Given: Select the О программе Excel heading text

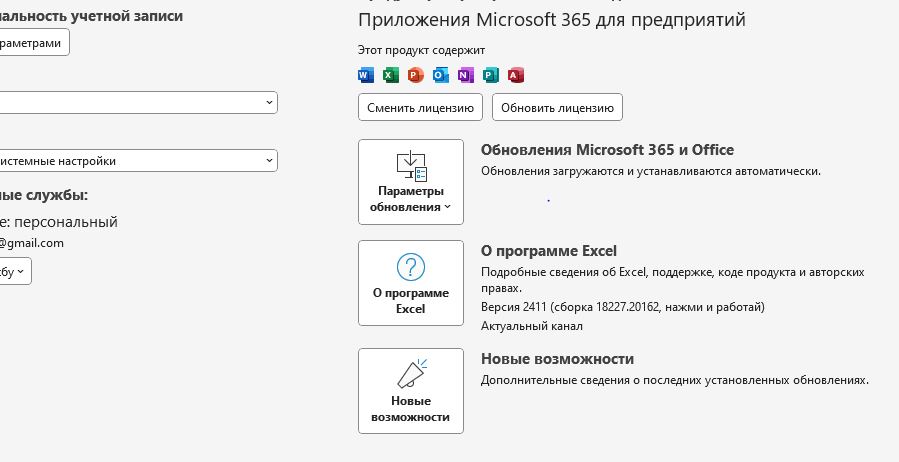Looking at the screenshot, I should coord(549,251).
